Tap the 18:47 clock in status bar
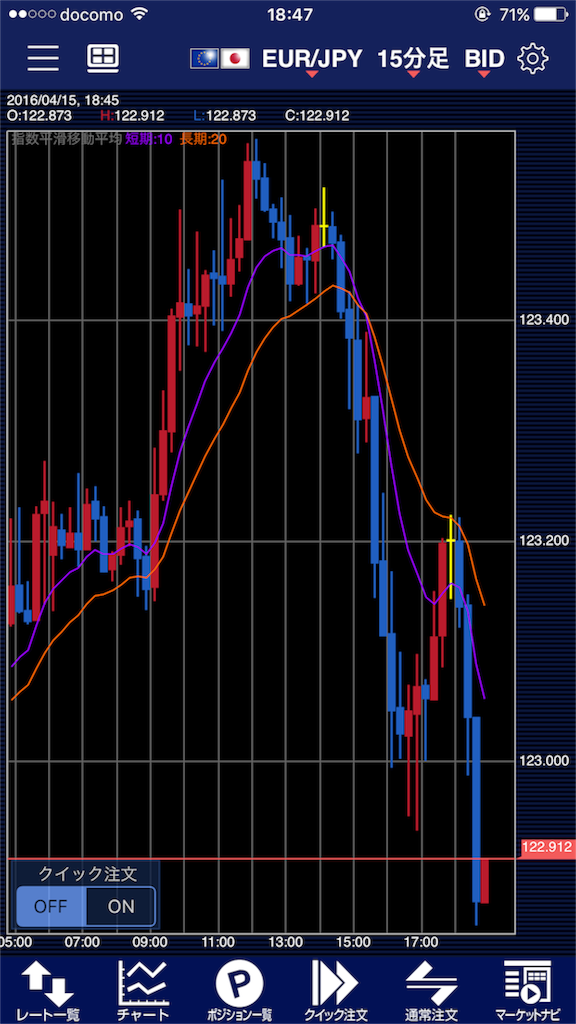Screen dimensions: 576x1024 tap(289, 14)
